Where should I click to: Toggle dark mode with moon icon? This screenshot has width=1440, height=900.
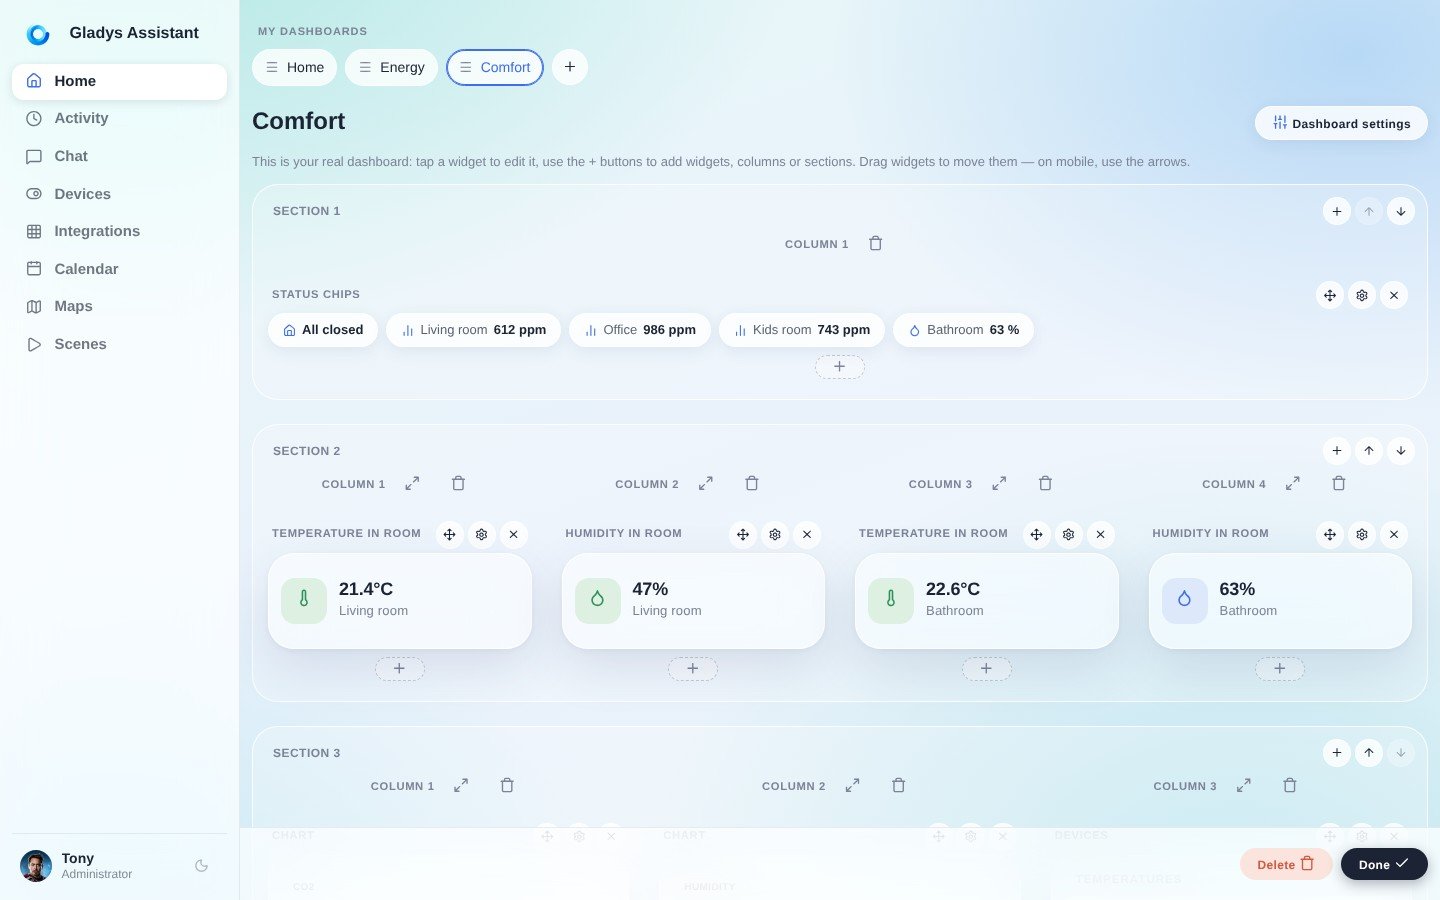pos(202,866)
